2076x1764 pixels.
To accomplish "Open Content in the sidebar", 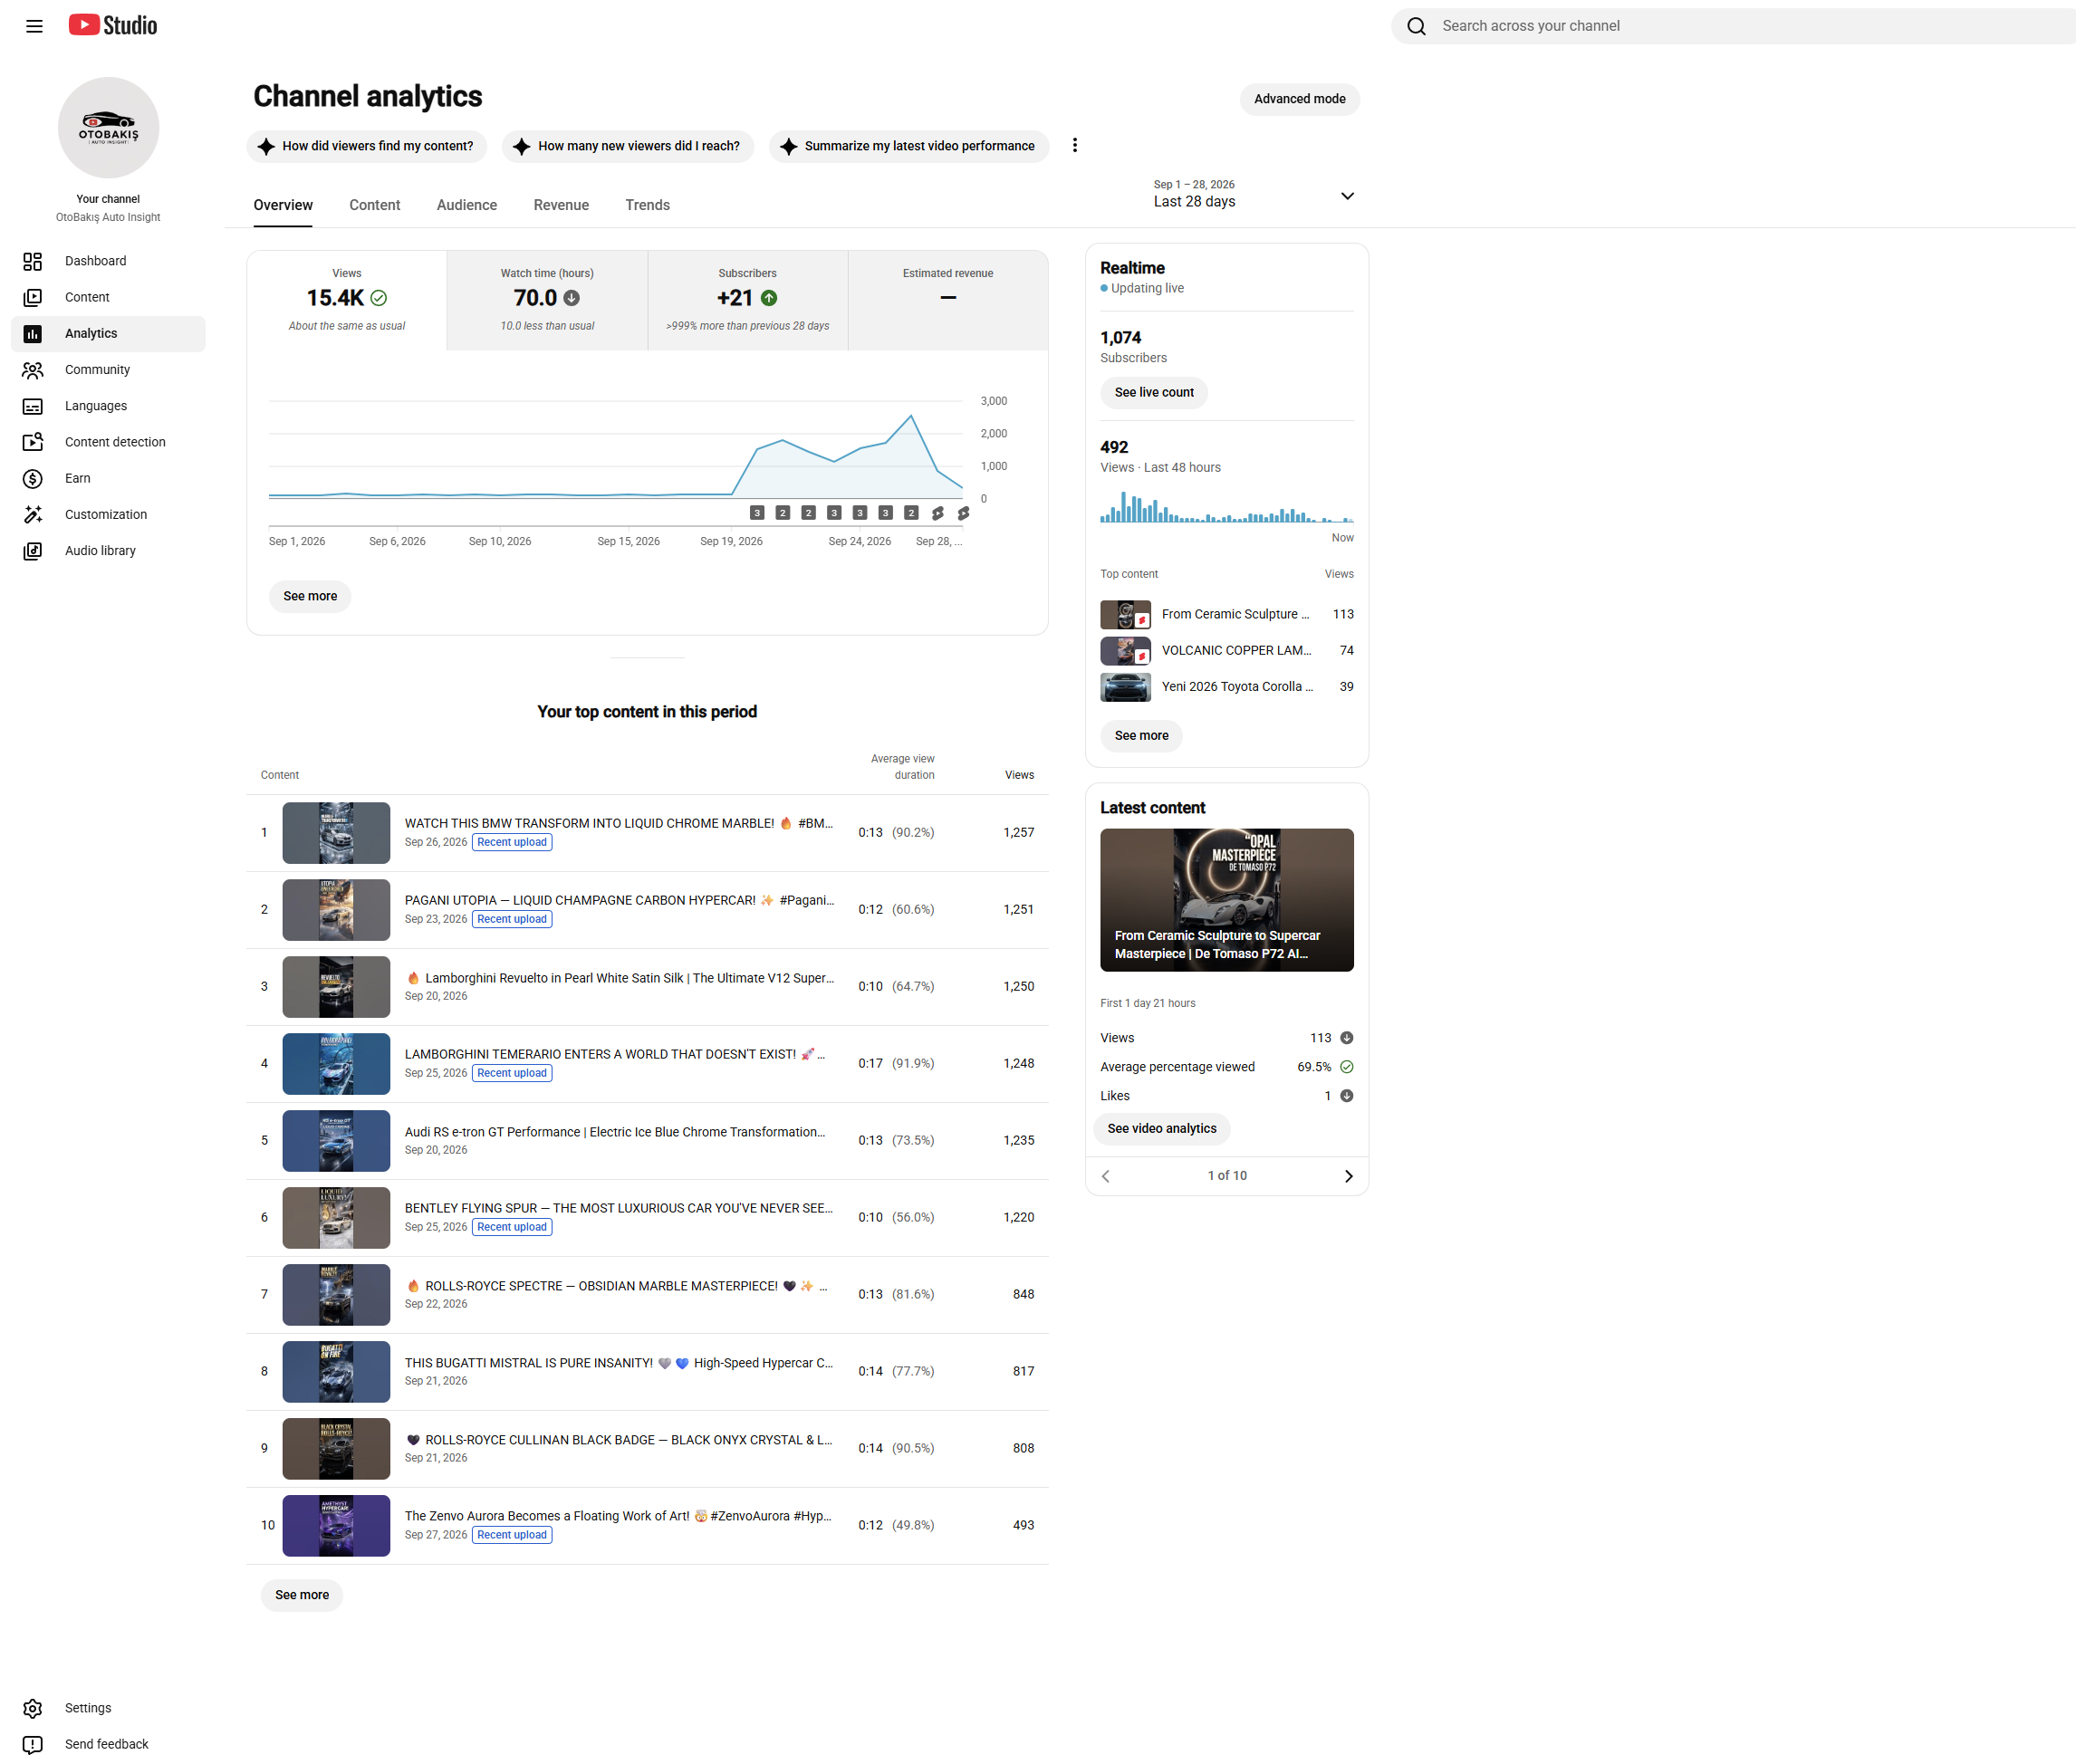I will click(x=108, y=297).
